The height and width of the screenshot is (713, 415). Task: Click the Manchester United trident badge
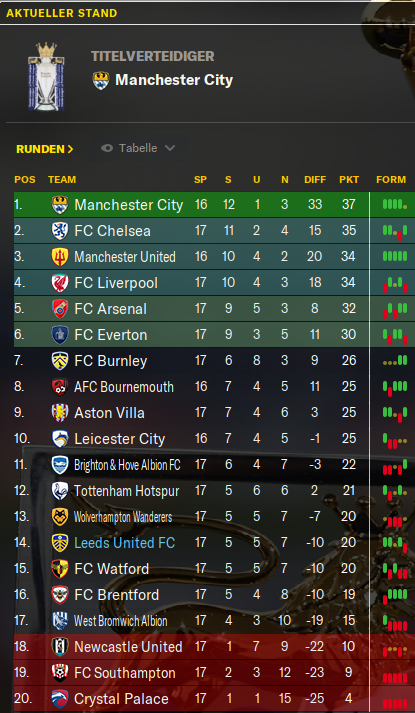[60, 257]
